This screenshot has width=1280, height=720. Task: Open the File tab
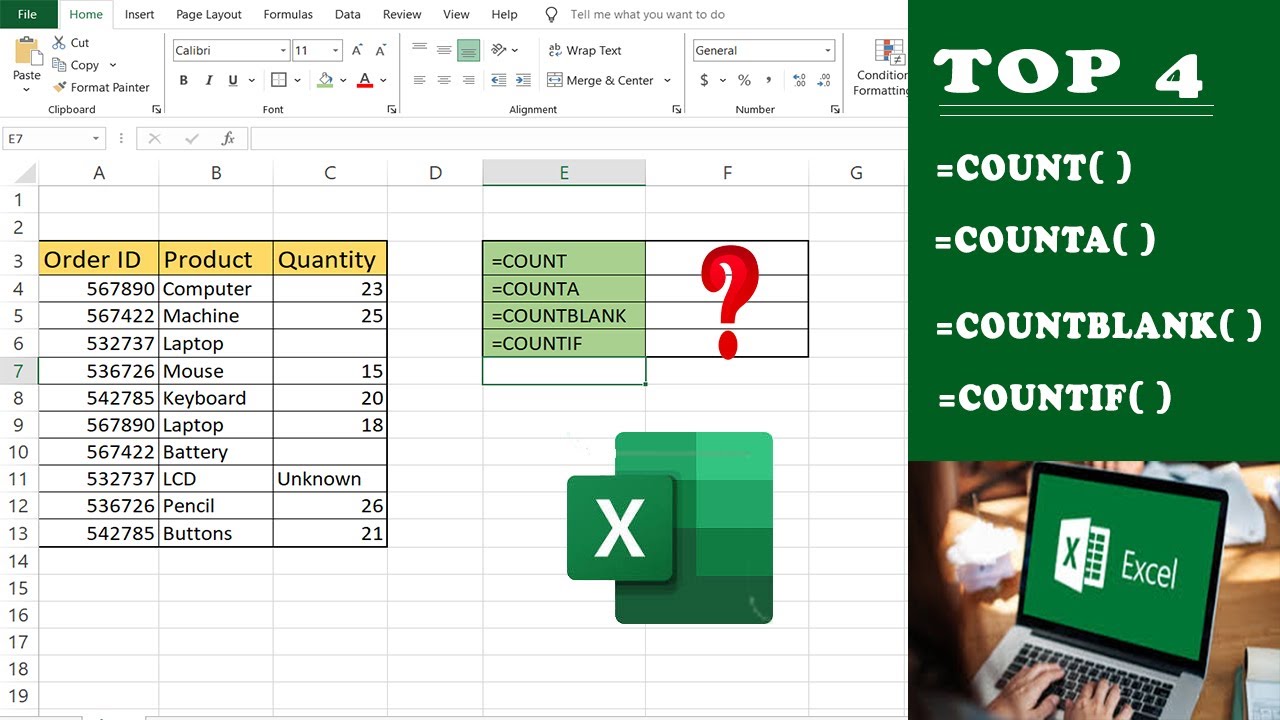(x=28, y=14)
